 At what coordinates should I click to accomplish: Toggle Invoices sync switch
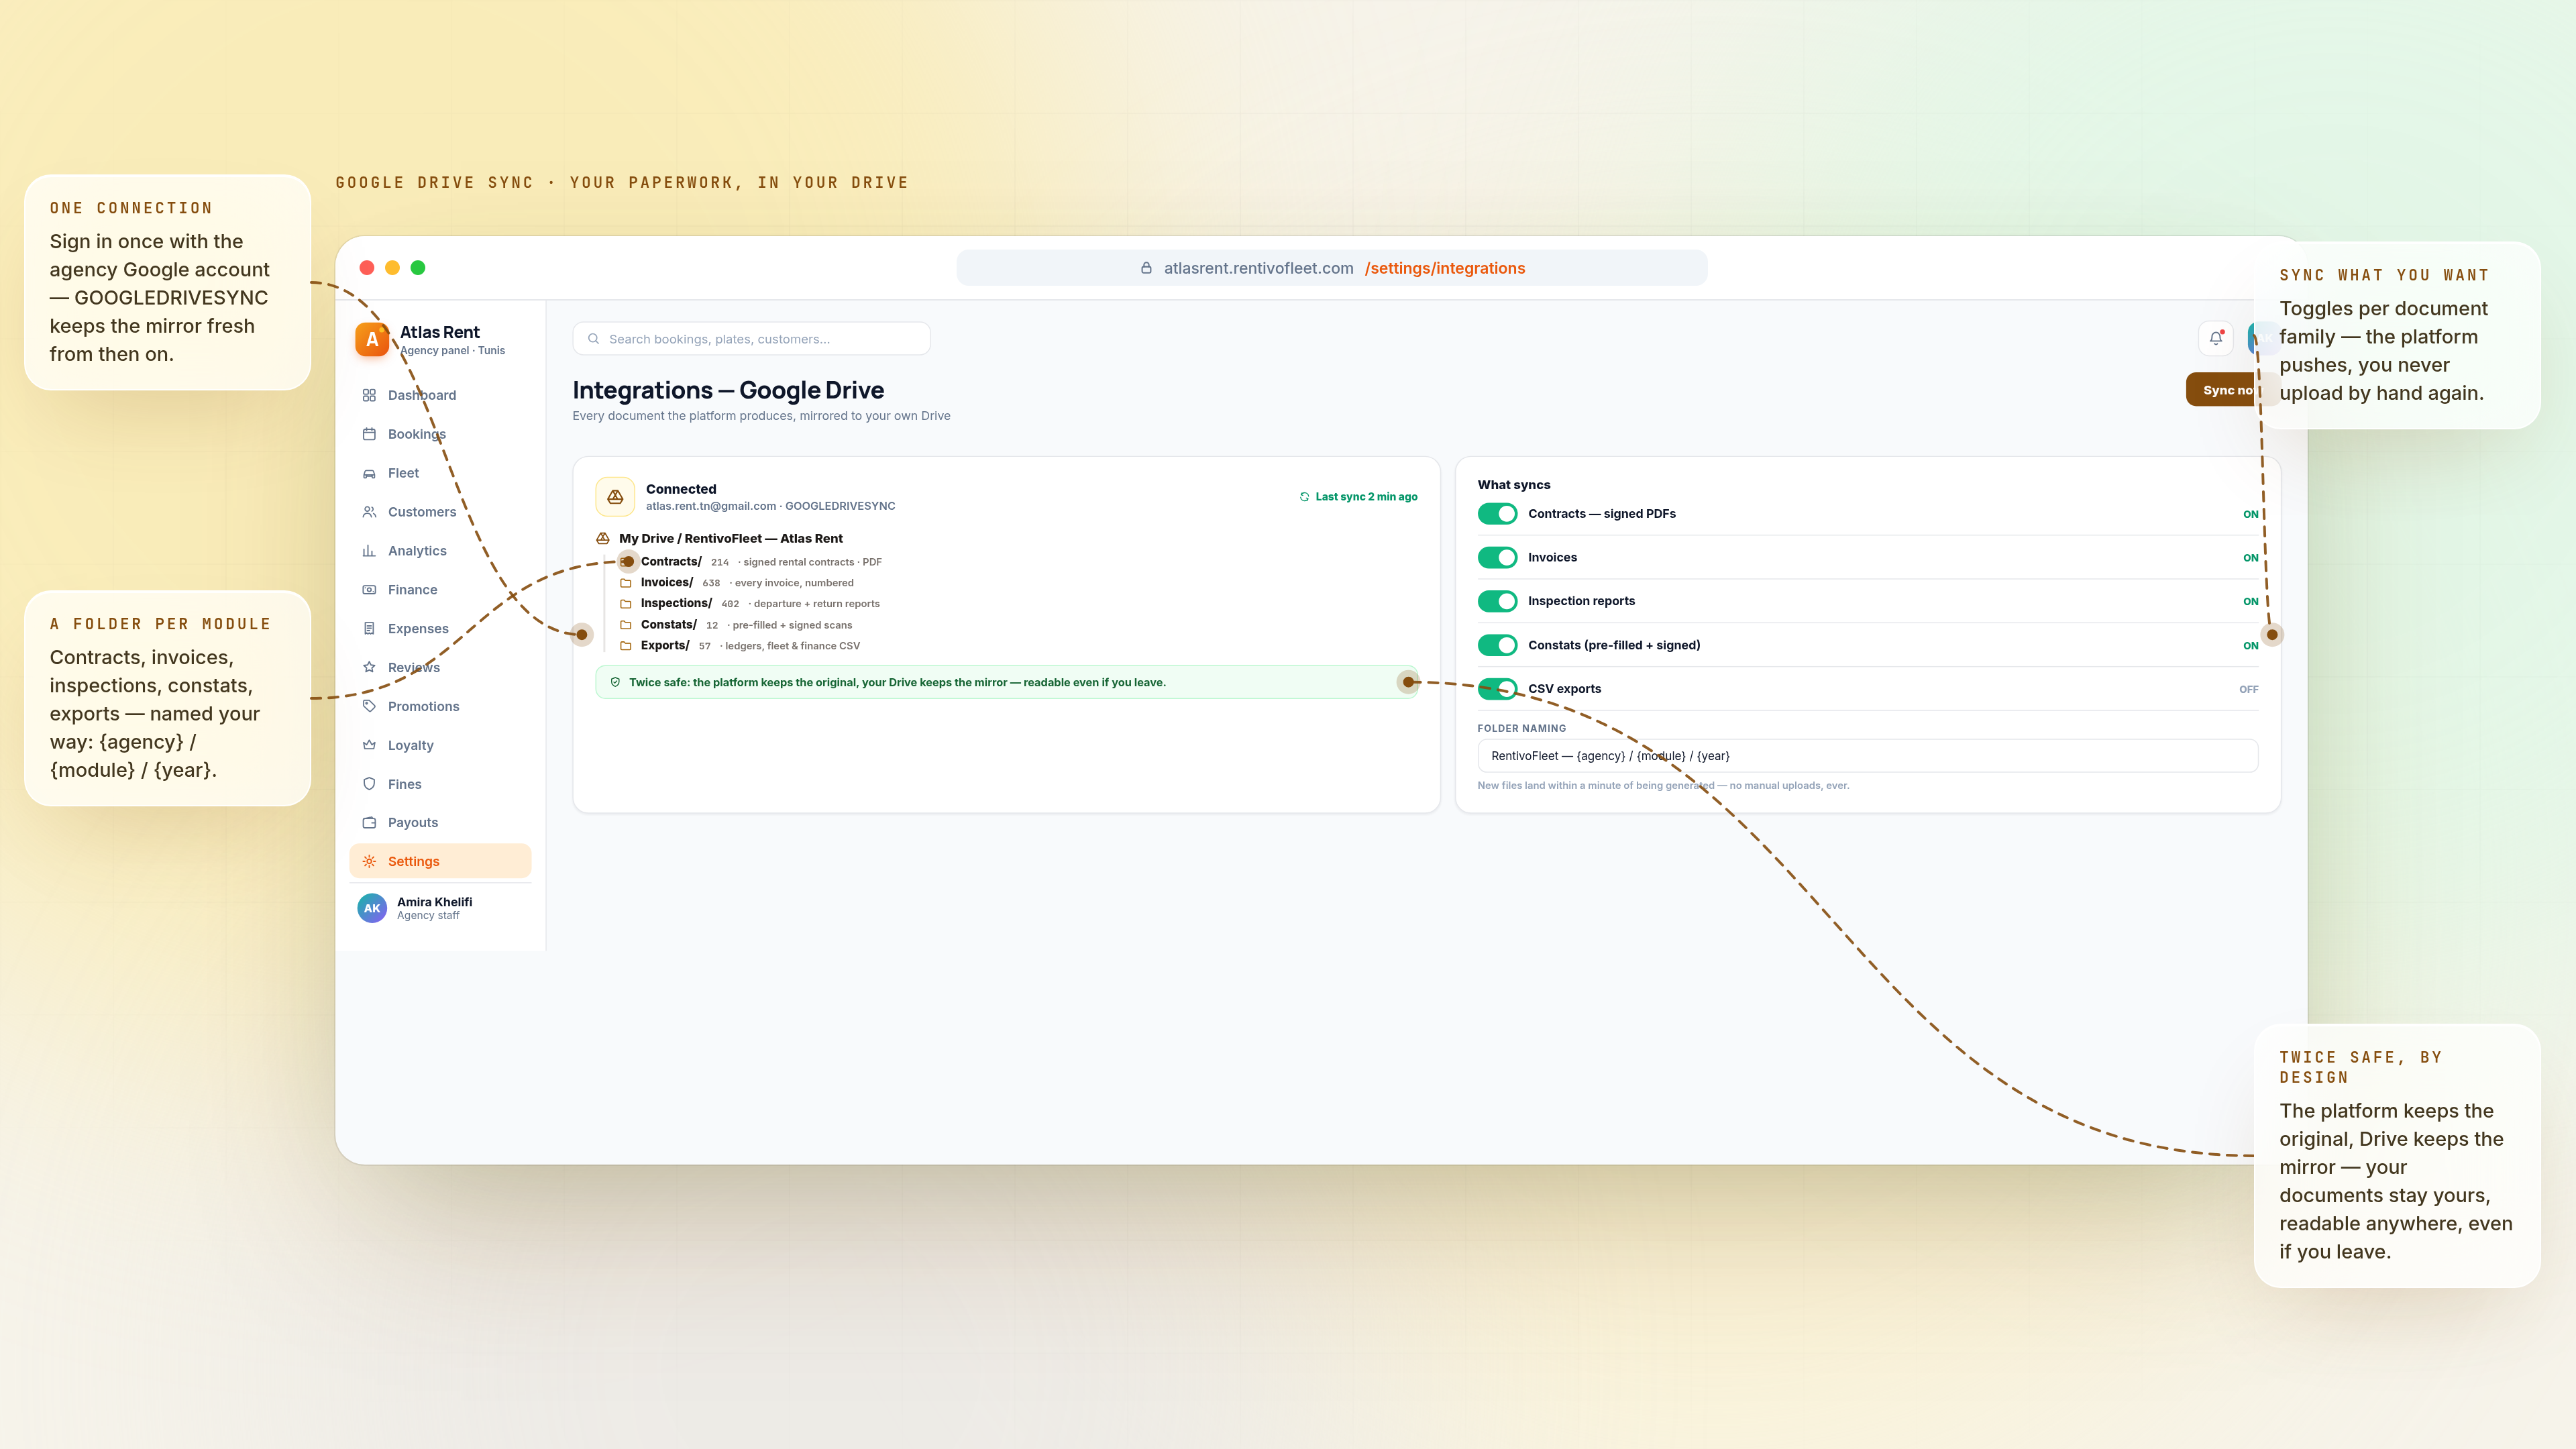tap(1497, 558)
